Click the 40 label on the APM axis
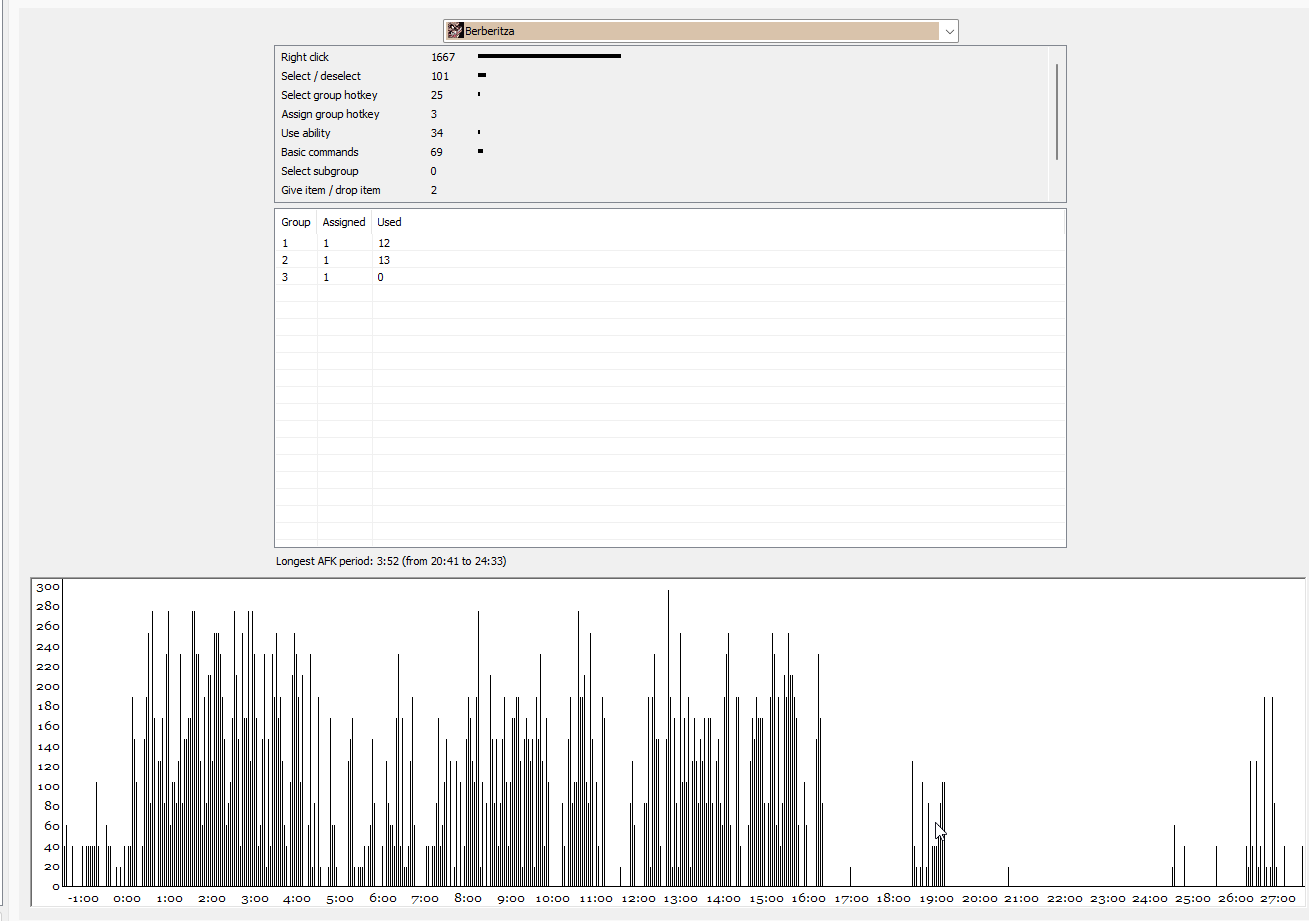The height and width of the screenshot is (921, 1309). coord(52,846)
